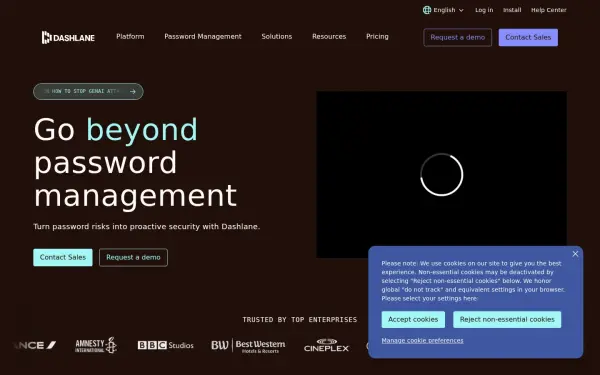Open Manage cookie preferences
The height and width of the screenshot is (375, 600).
(422, 341)
